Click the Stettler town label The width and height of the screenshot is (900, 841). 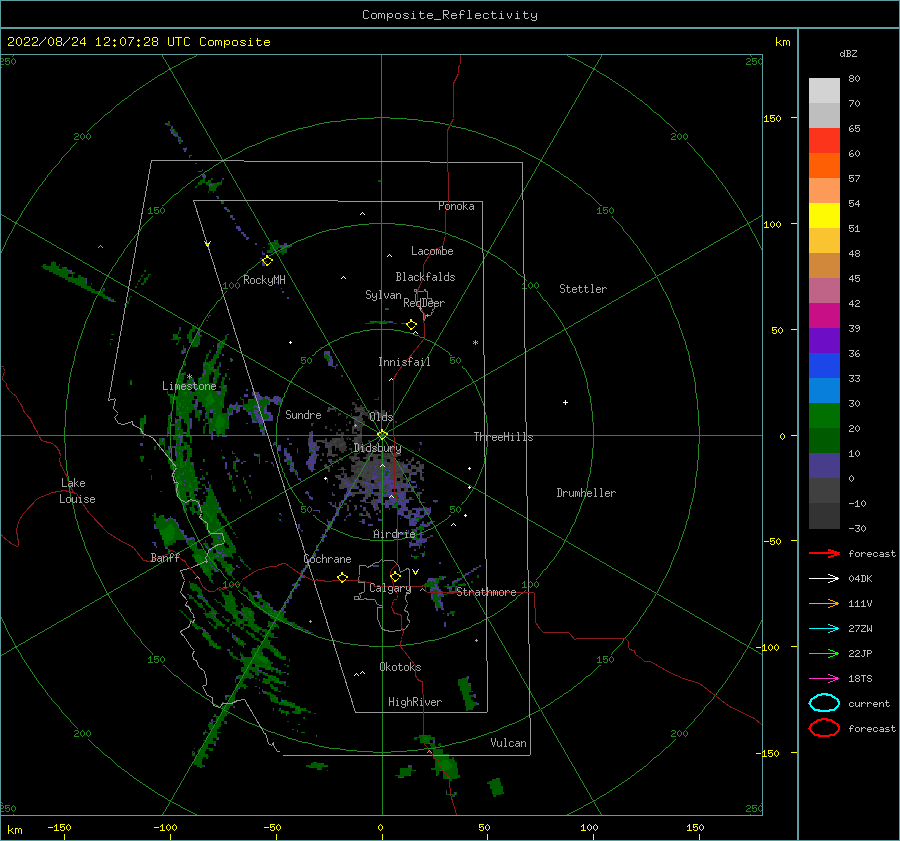click(x=583, y=289)
